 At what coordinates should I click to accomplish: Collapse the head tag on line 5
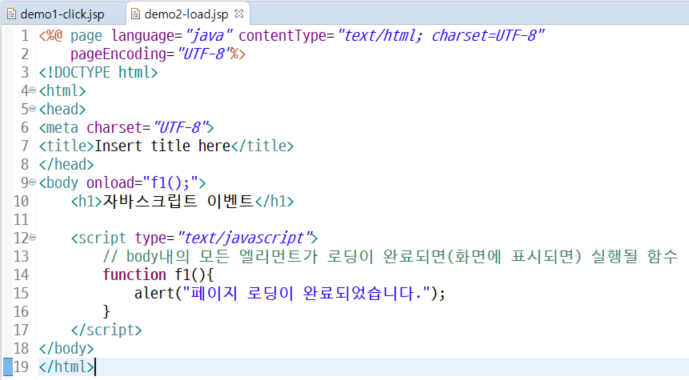pyautogui.click(x=32, y=109)
